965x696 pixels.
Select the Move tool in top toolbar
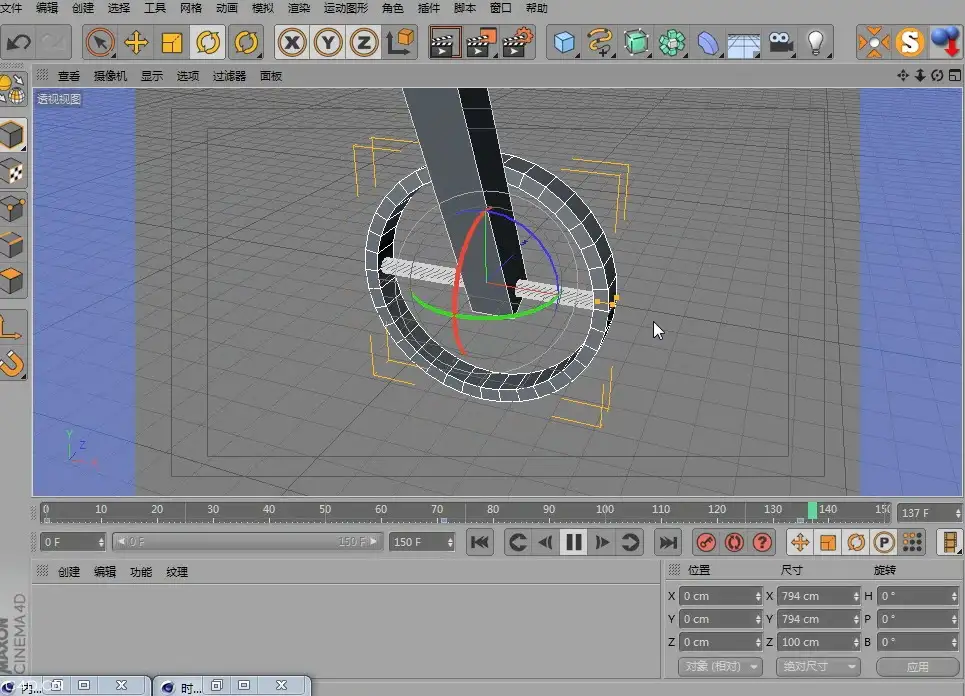click(x=135, y=42)
